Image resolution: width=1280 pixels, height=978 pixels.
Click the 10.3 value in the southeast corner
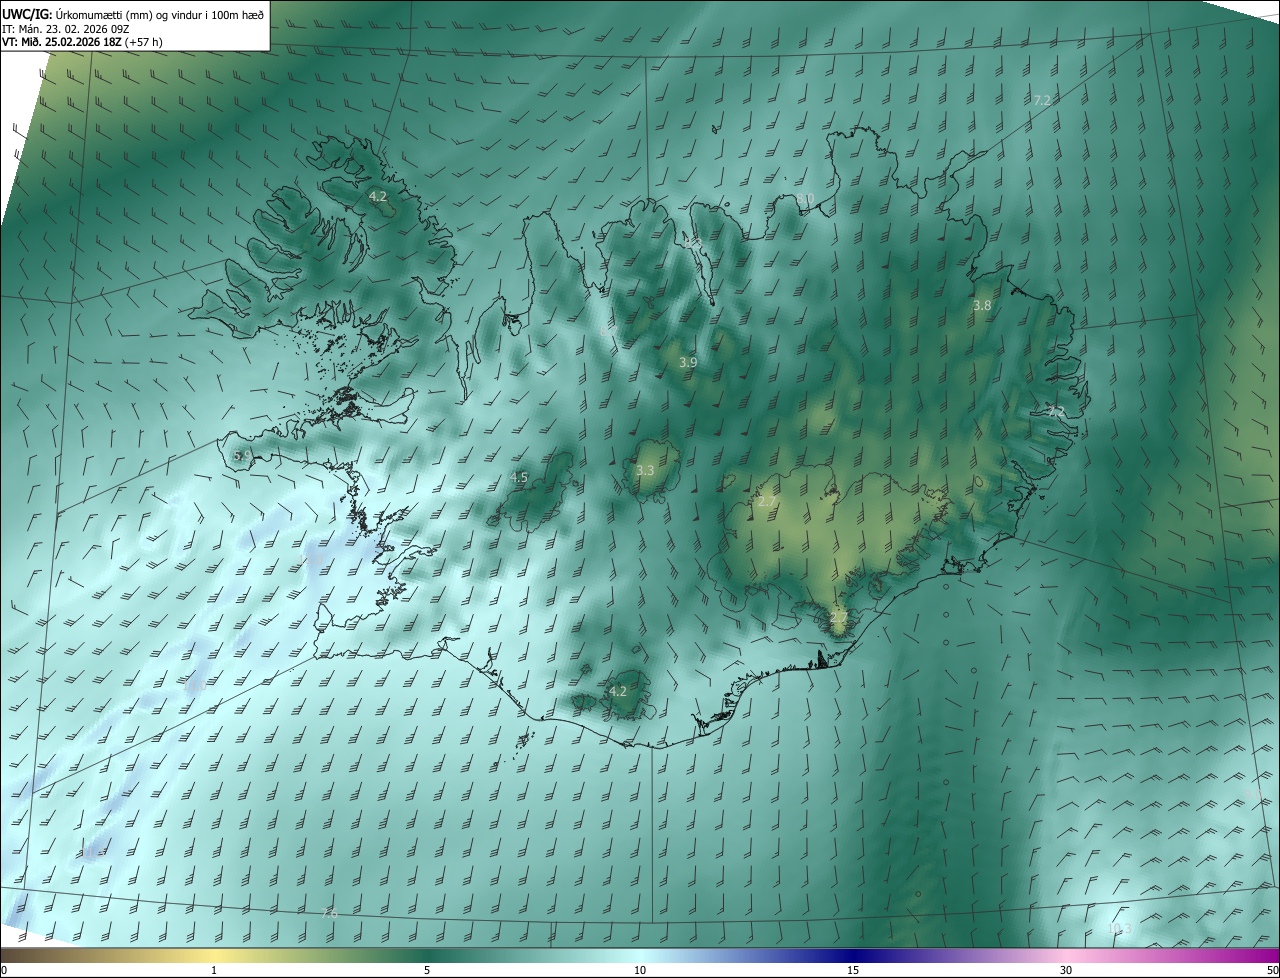1119,929
